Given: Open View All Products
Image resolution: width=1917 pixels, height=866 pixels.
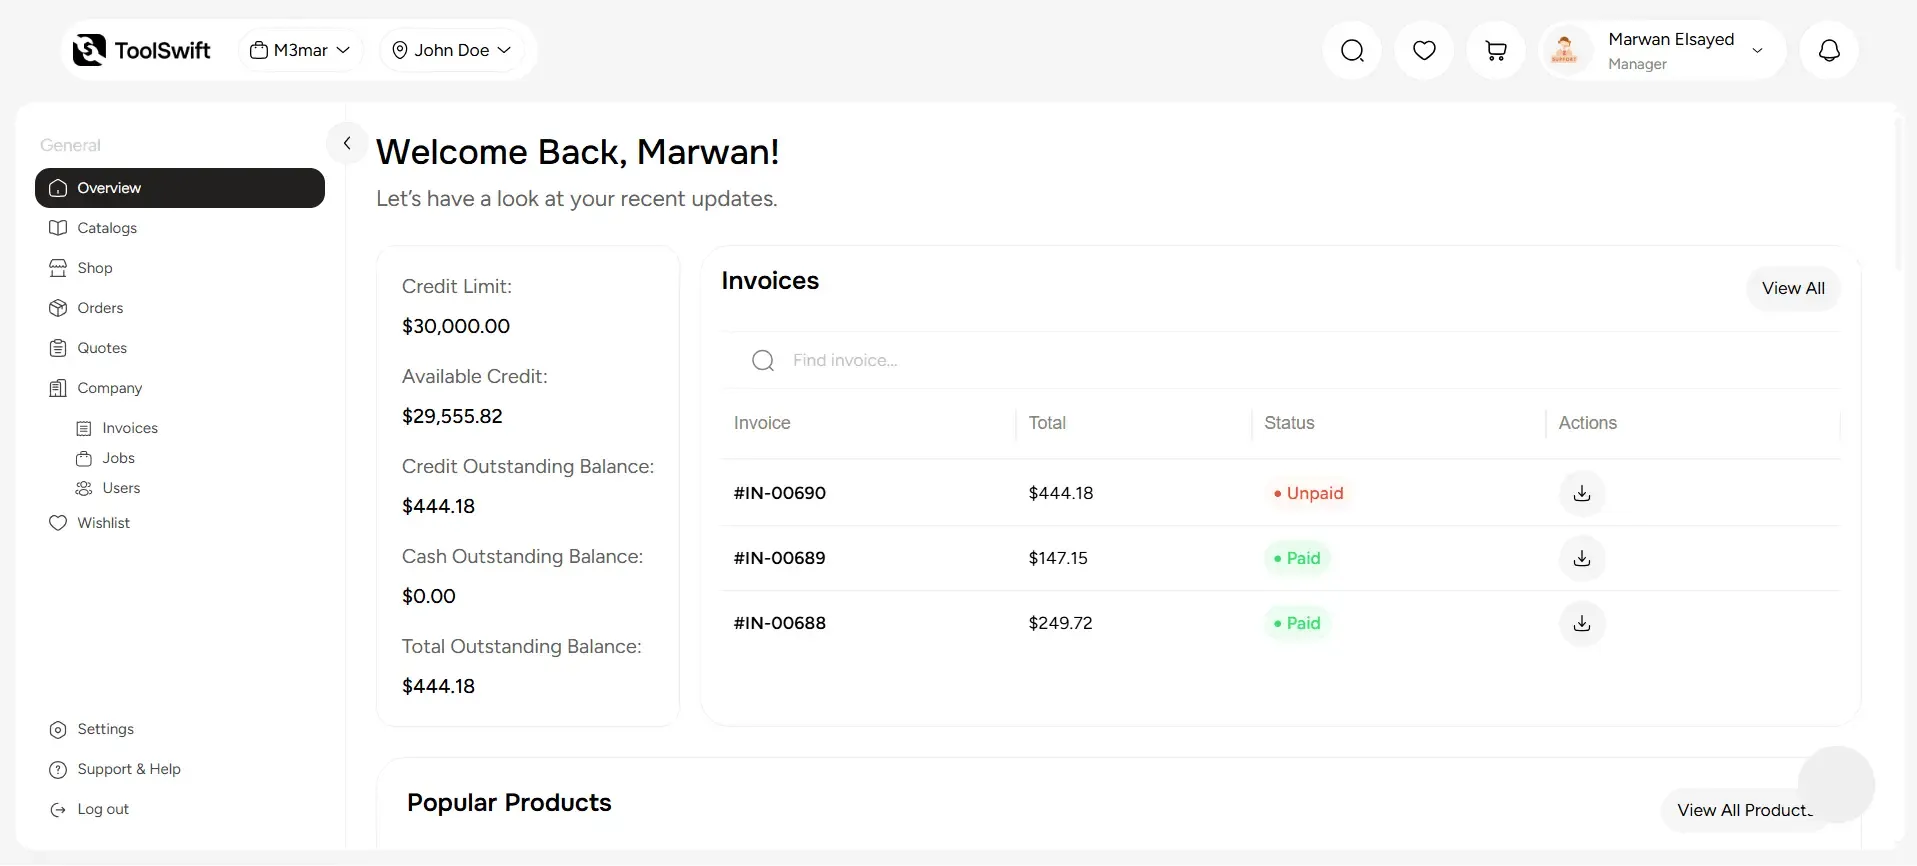Looking at the screenshot, I should pos(1745,810).
